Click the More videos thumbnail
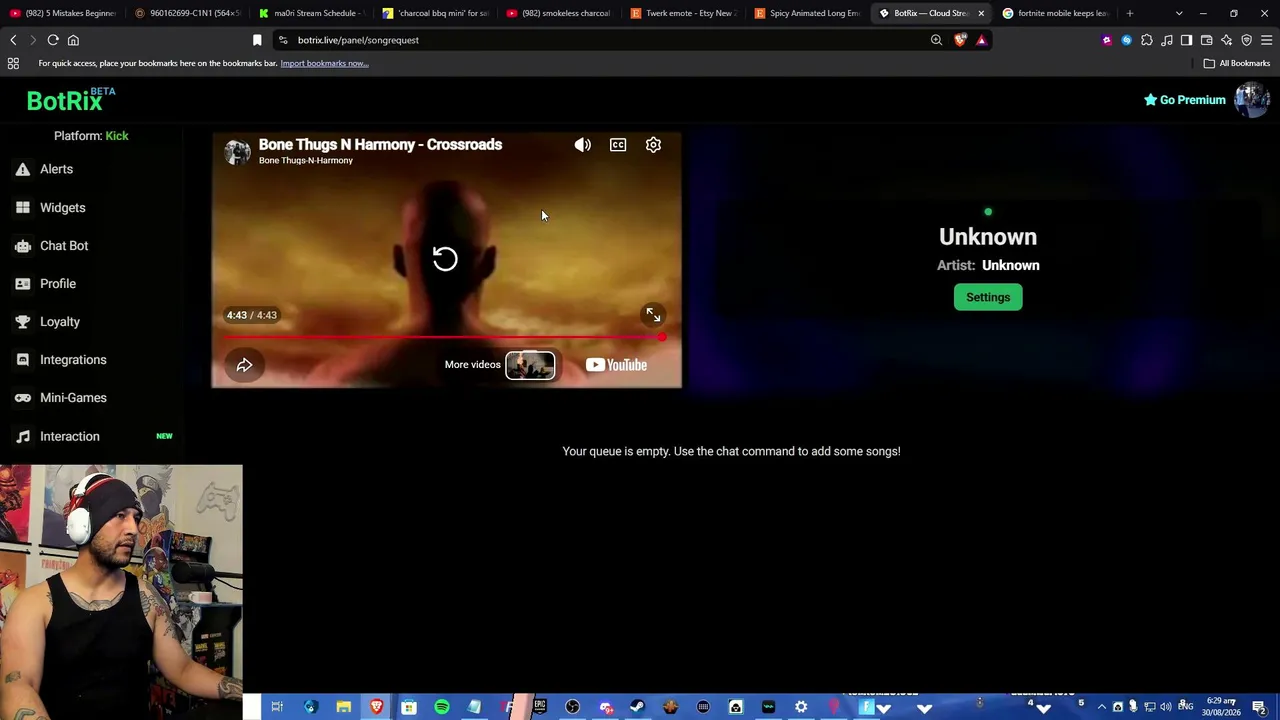Image resolution: width=1280 pixels, height=720 pixels. [530, 365]
